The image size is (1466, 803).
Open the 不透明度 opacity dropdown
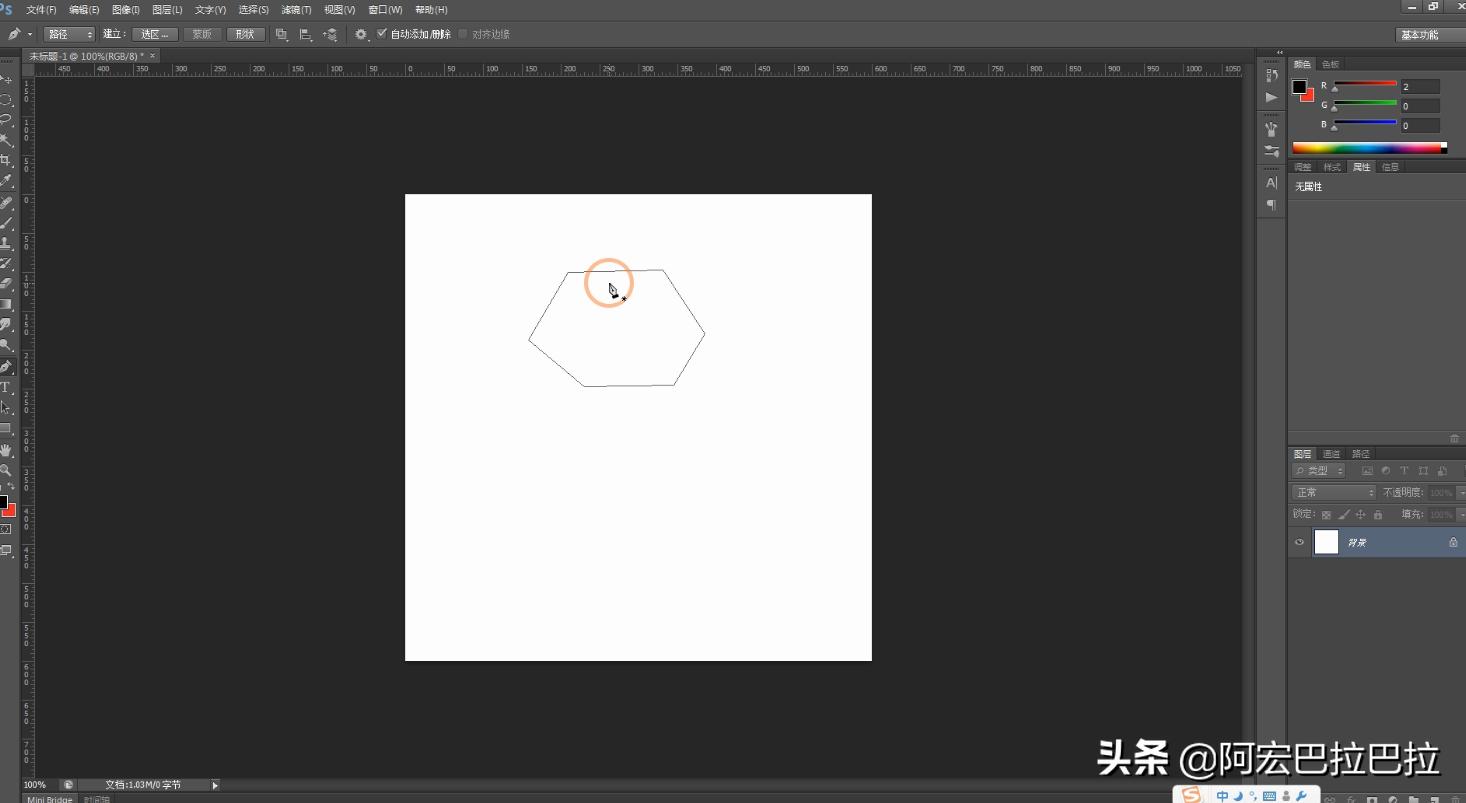pos(1461,492)
